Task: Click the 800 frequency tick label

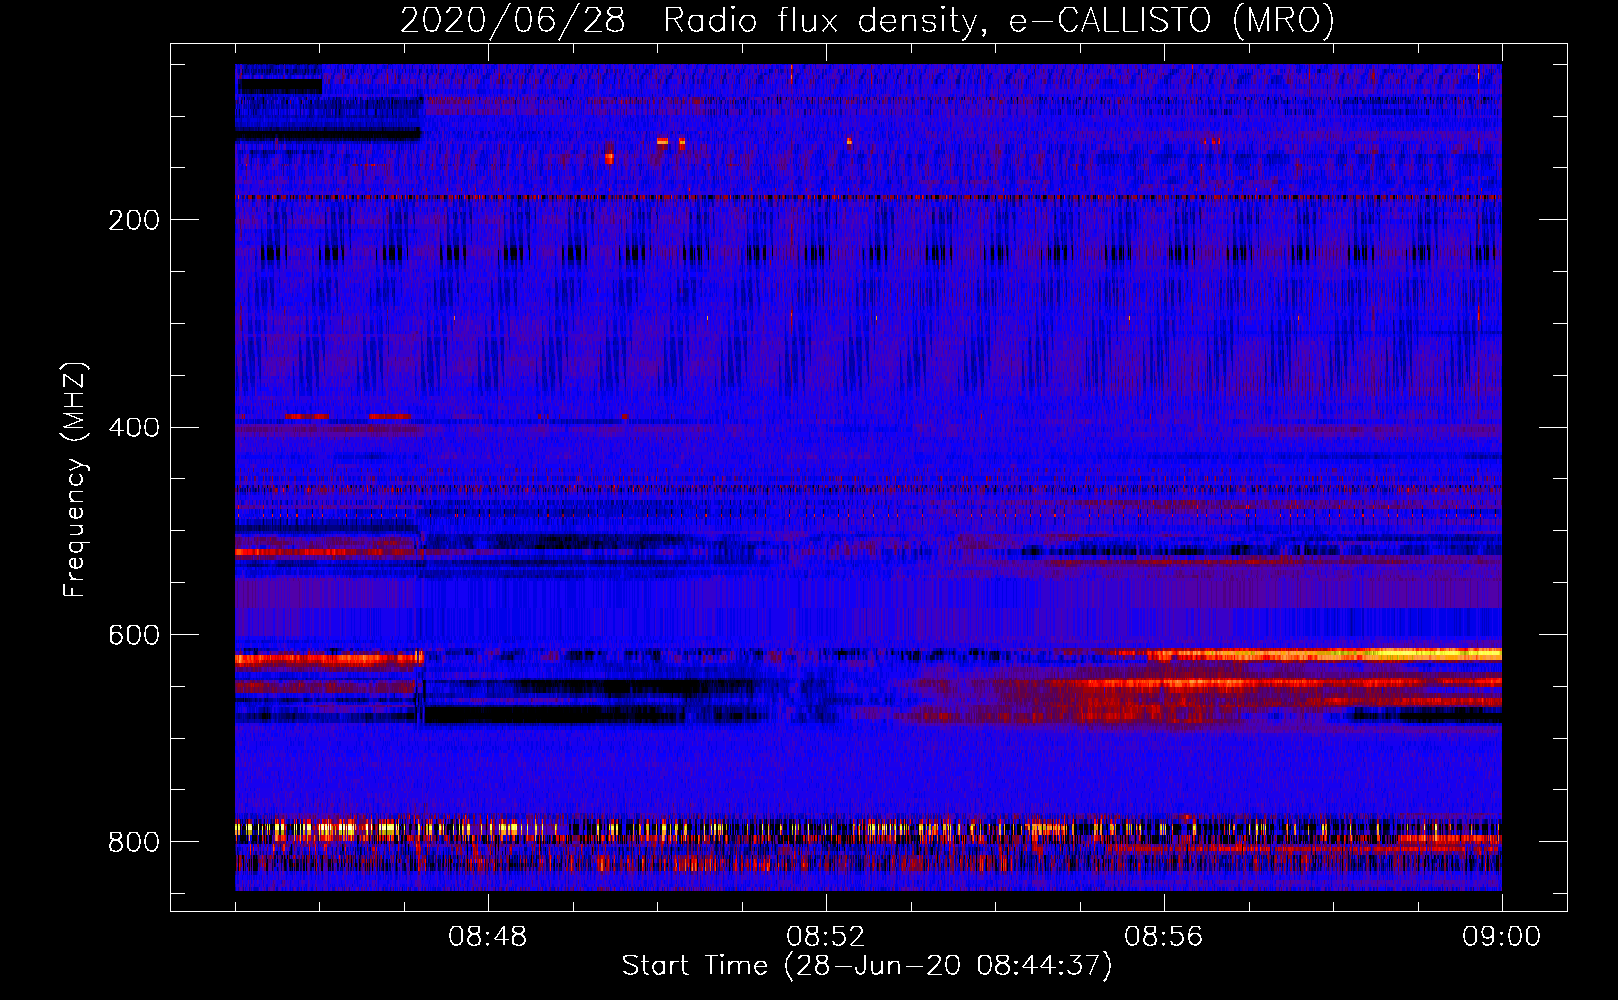Action: [134, 842]
